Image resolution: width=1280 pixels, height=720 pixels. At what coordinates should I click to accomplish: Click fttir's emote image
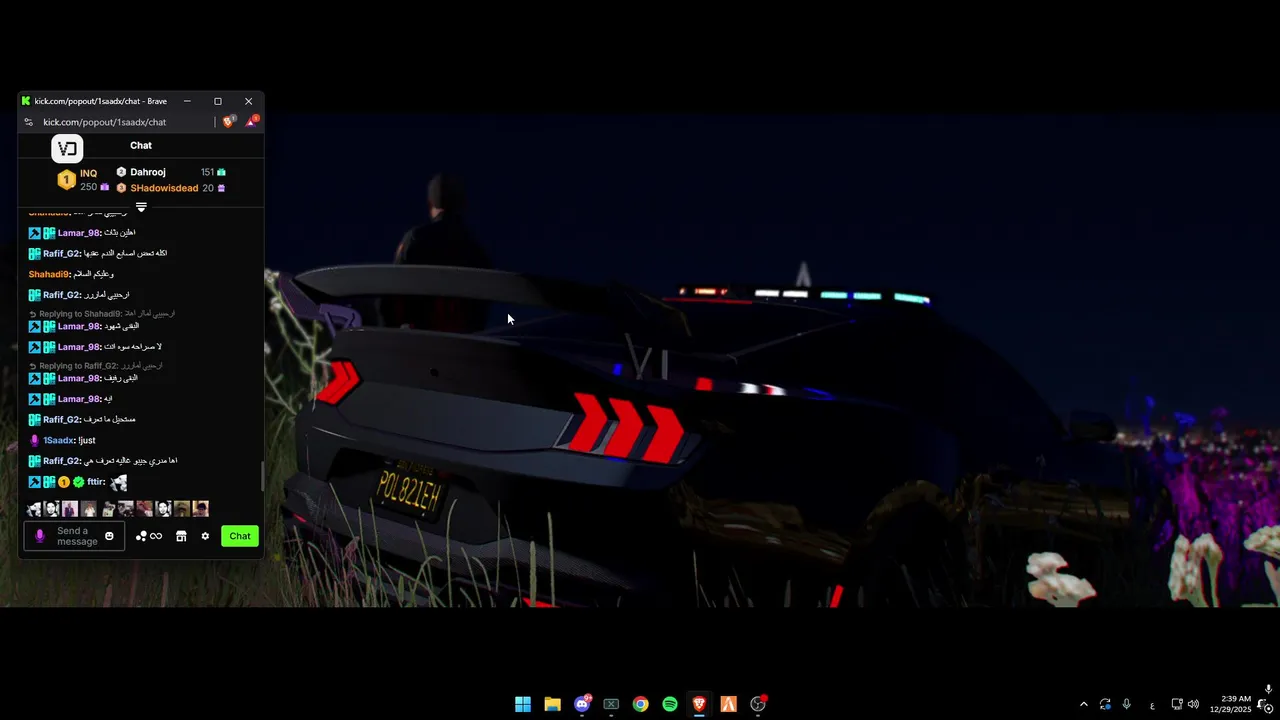(119, 482)
